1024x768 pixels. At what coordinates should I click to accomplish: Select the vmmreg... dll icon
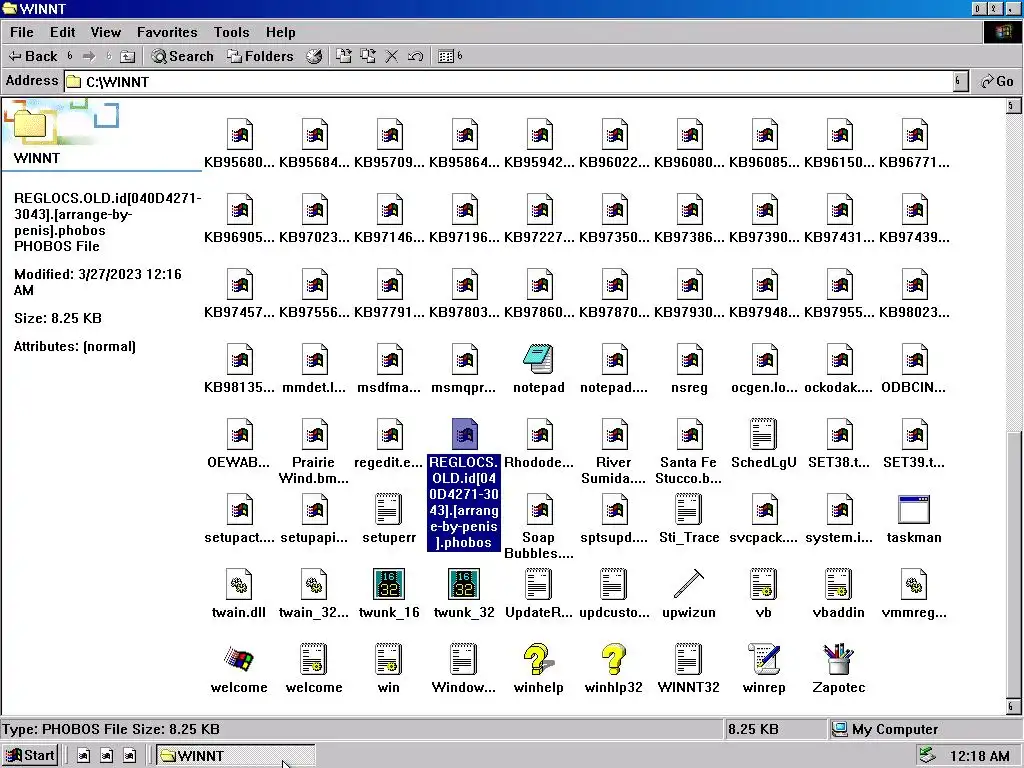coord(914,592)
